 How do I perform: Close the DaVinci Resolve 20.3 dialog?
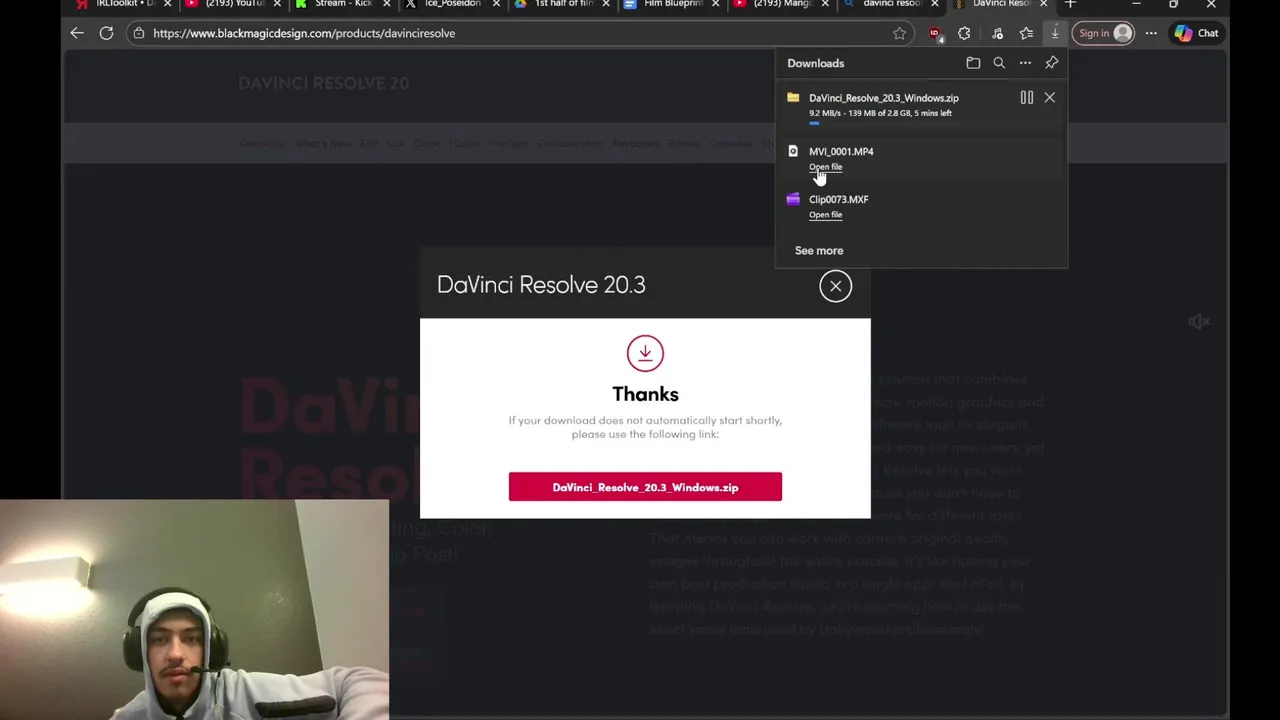pyautogui.click(x=835, y=286)
